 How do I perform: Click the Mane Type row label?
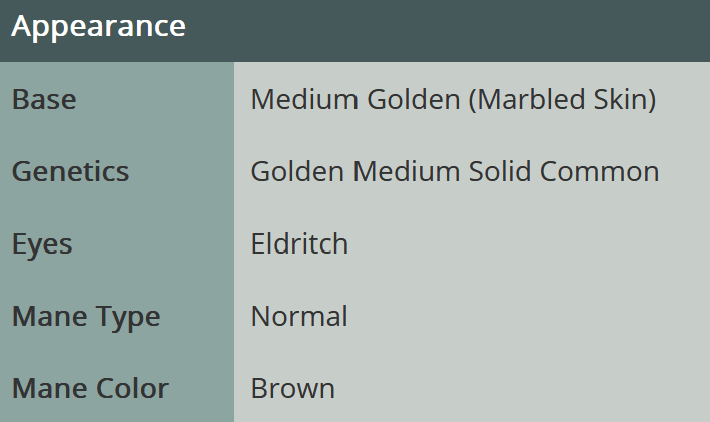coord(86,317)
